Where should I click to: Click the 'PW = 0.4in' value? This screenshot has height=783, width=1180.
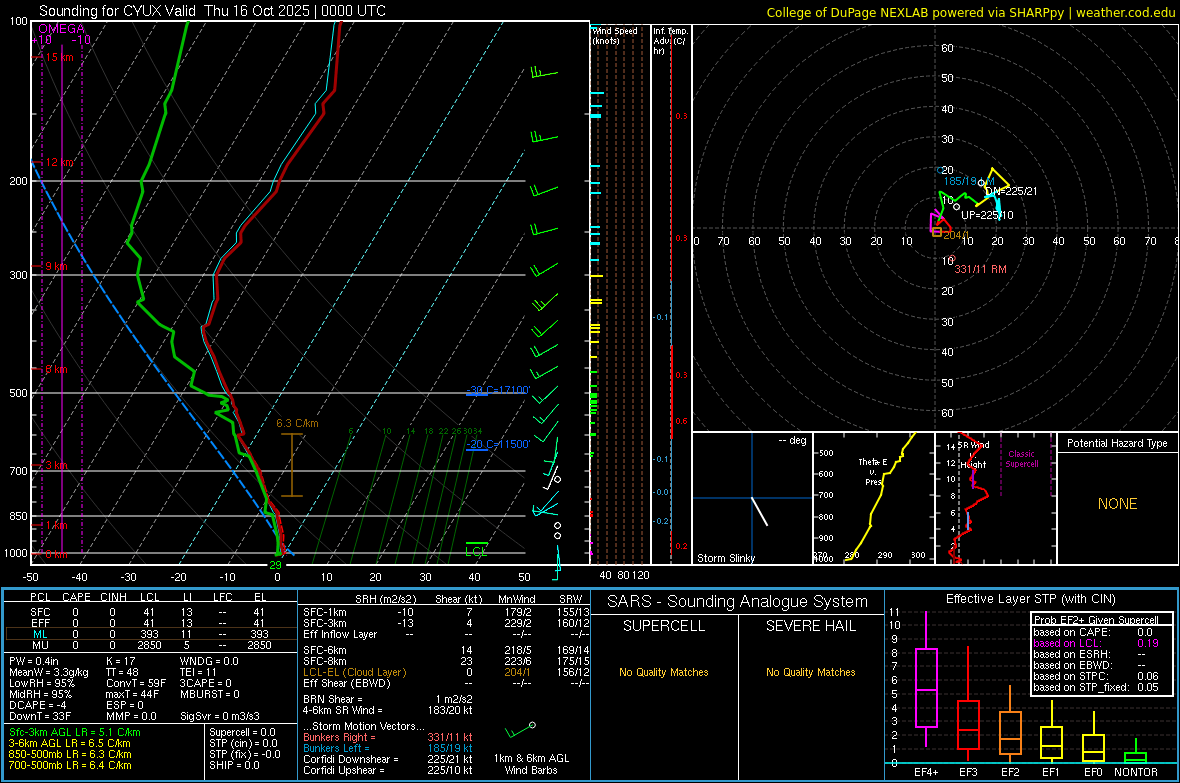[x=34, y=661]
